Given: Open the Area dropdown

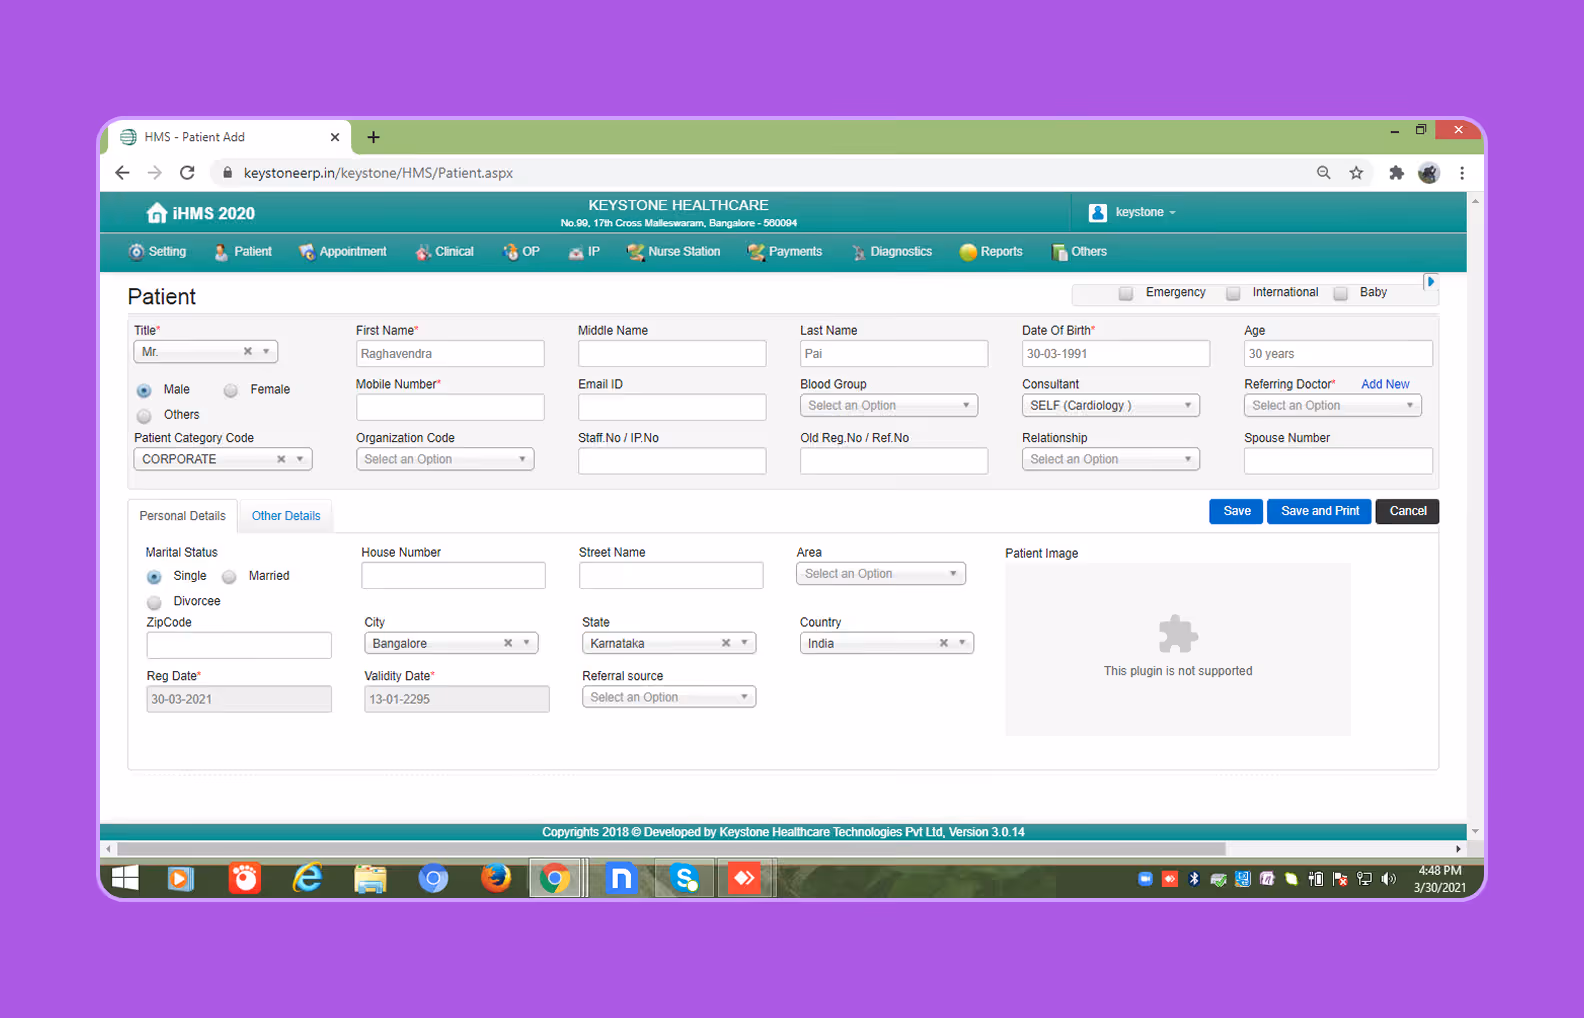Looking at the screenshot, I should pyautogui.click(x=881, y=574).
